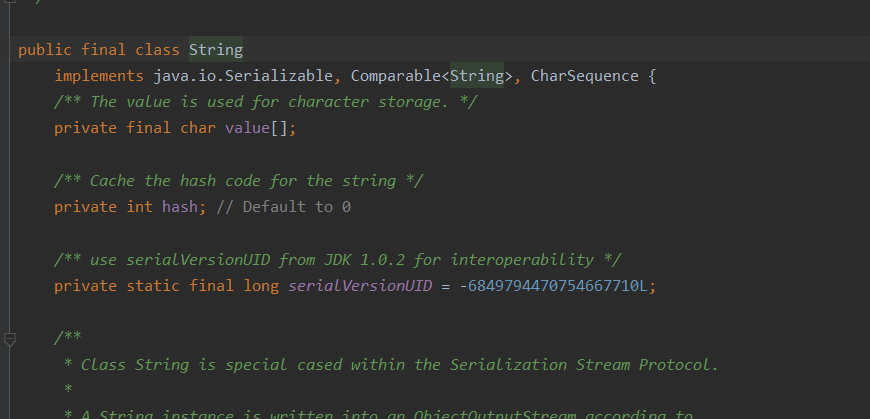
Task: Click the "public" keyword in the class declaration
Action: pos(45,50)
